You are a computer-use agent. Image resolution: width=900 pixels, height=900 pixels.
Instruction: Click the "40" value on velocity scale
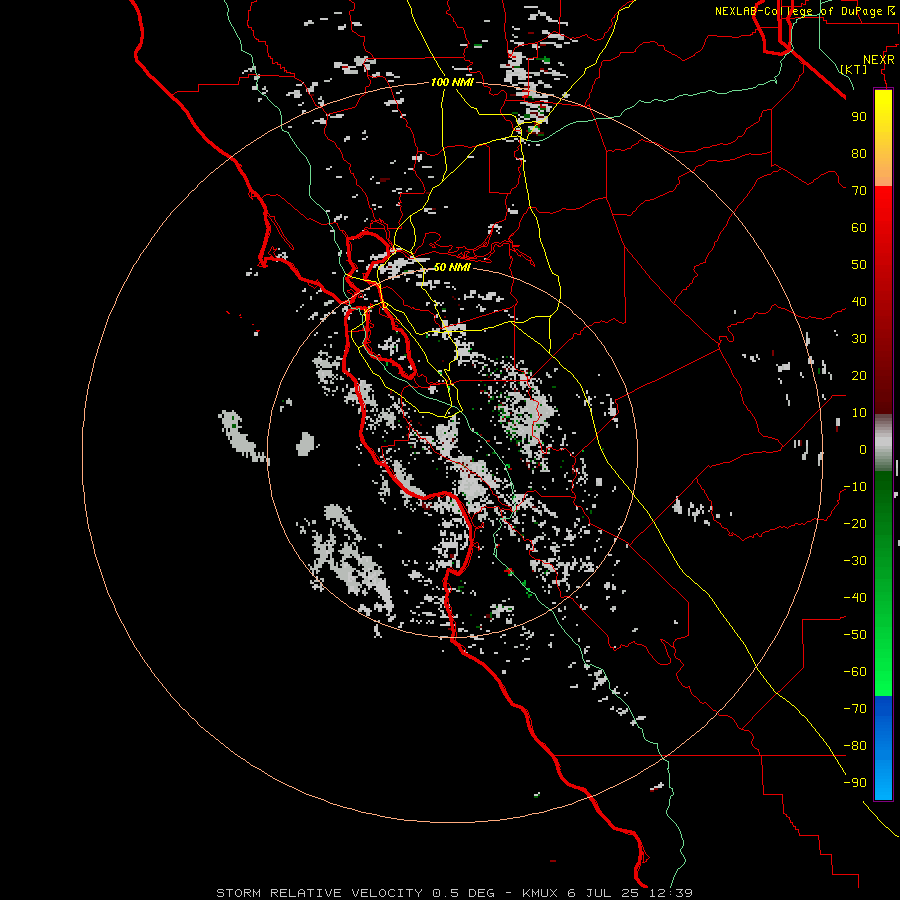pos(859,301)
